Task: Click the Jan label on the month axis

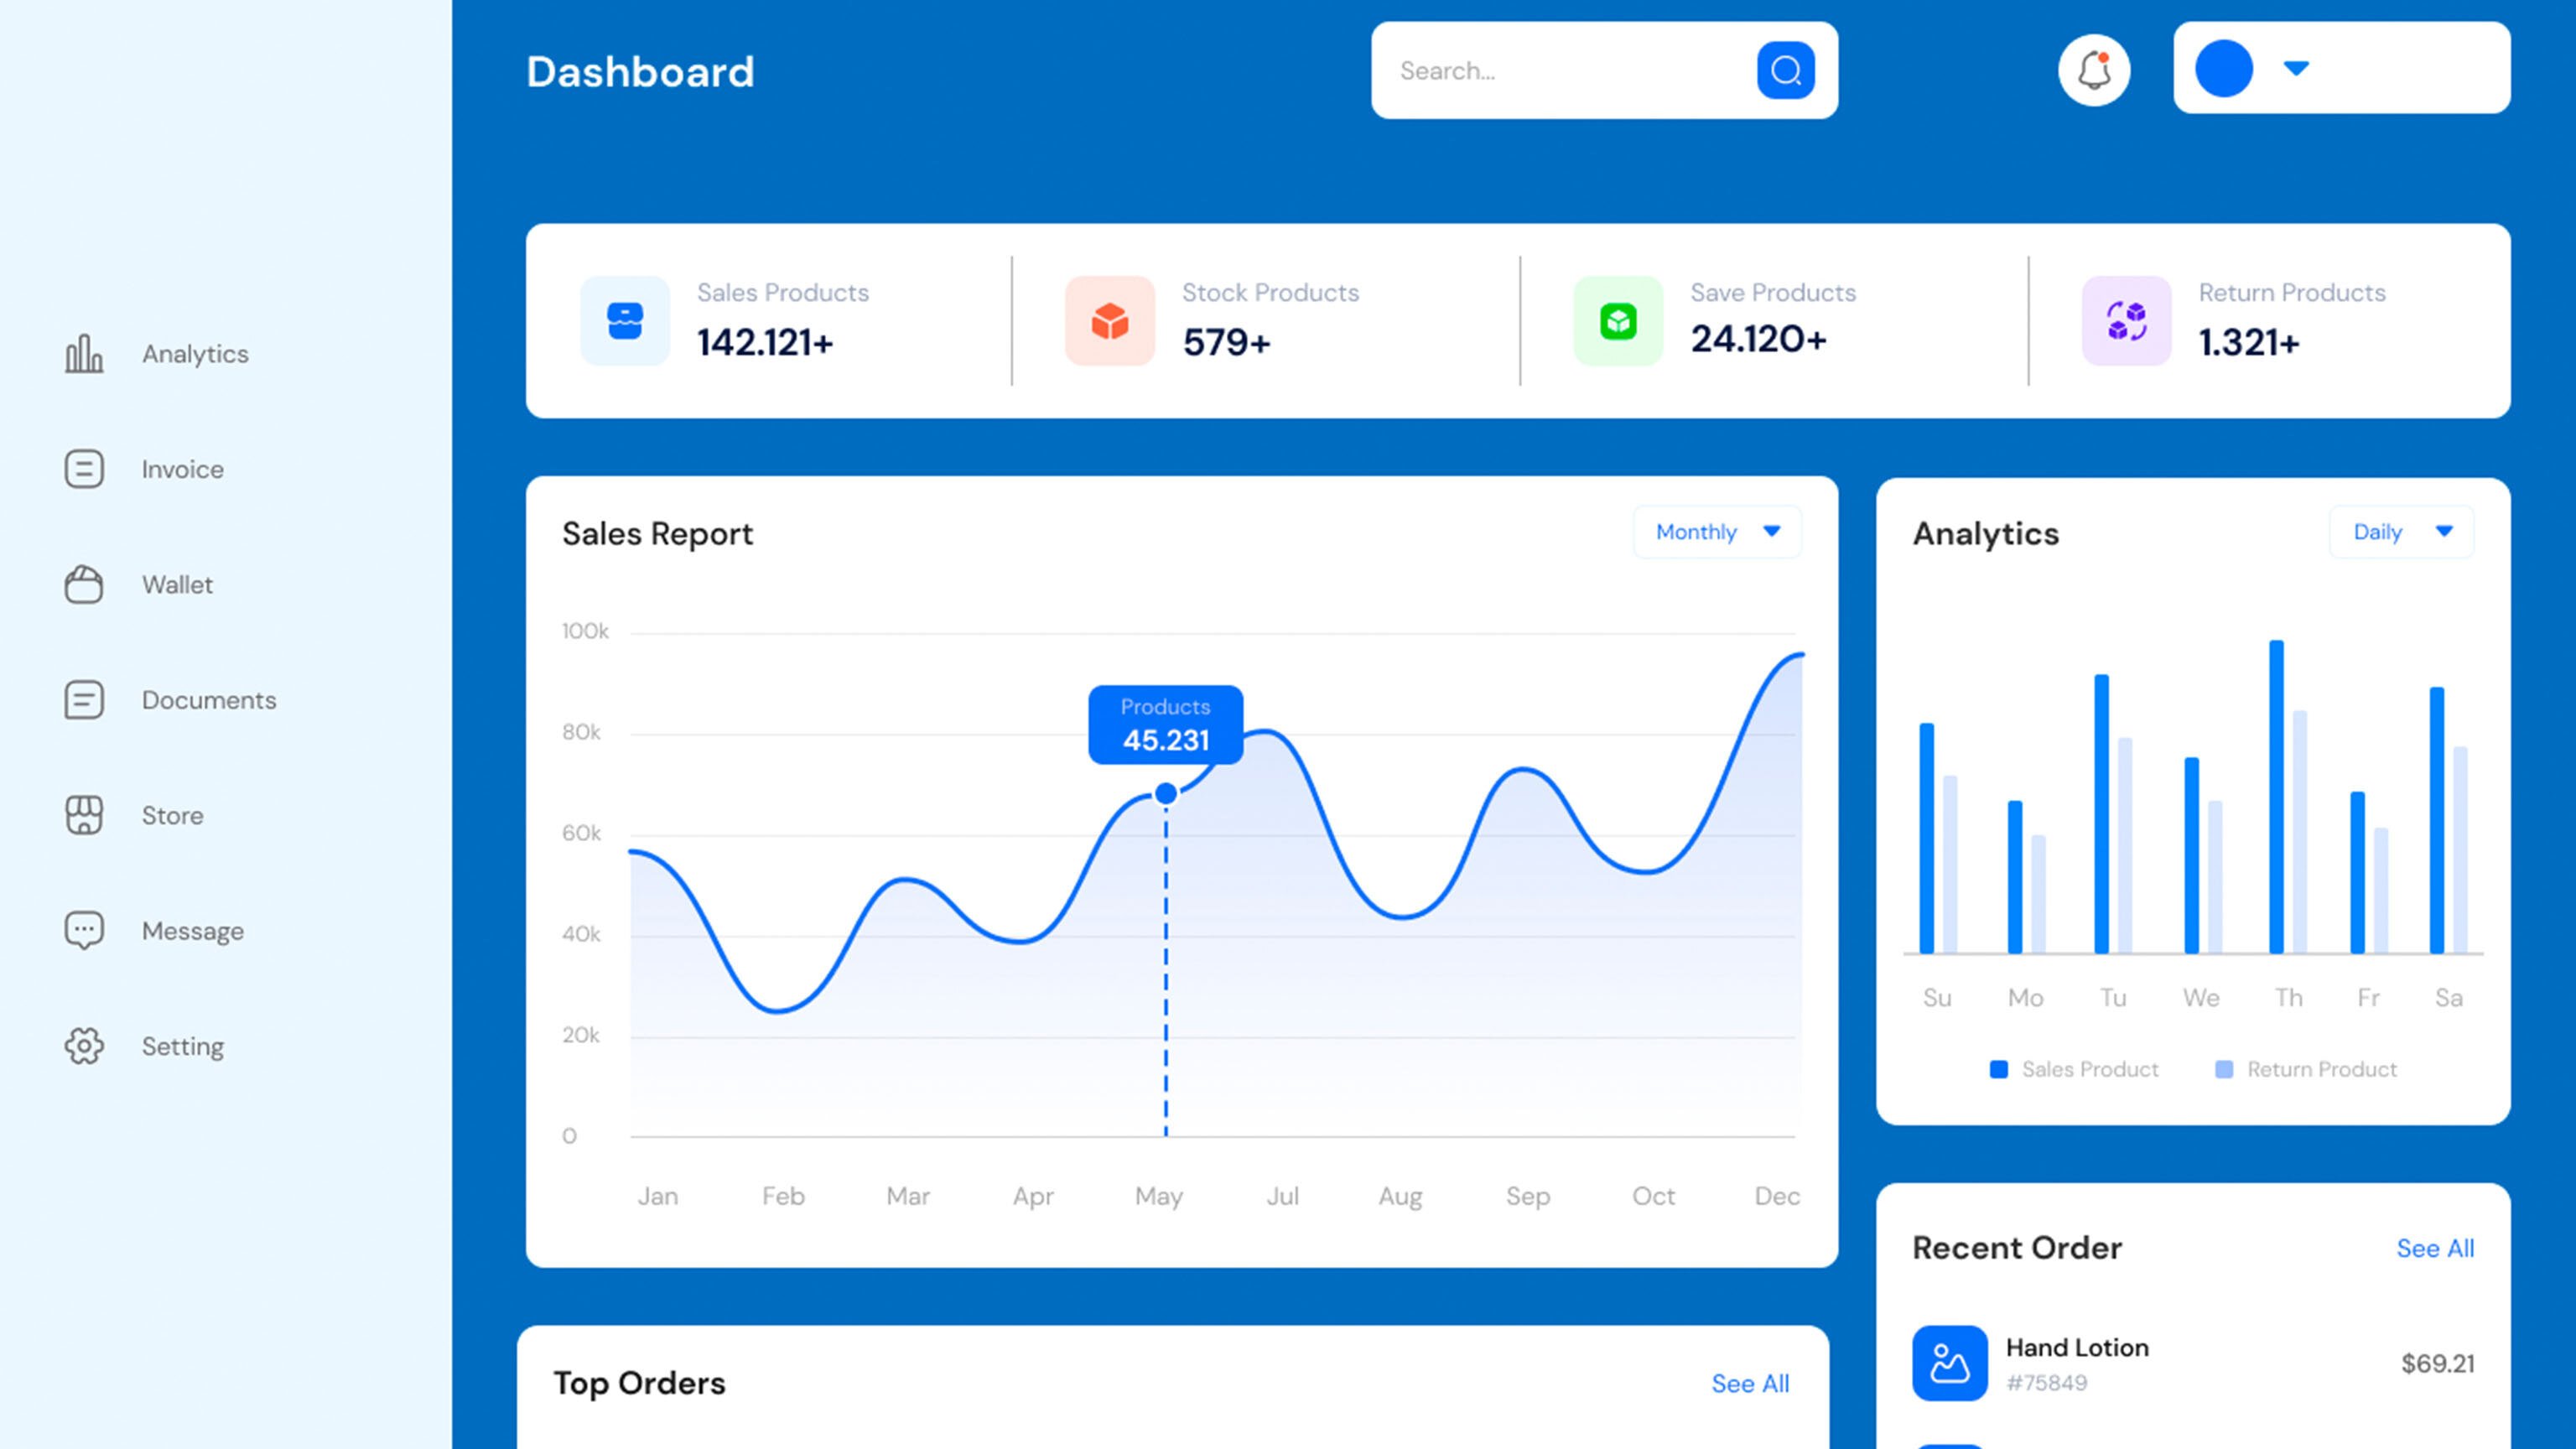Action: coord(658,1196)
